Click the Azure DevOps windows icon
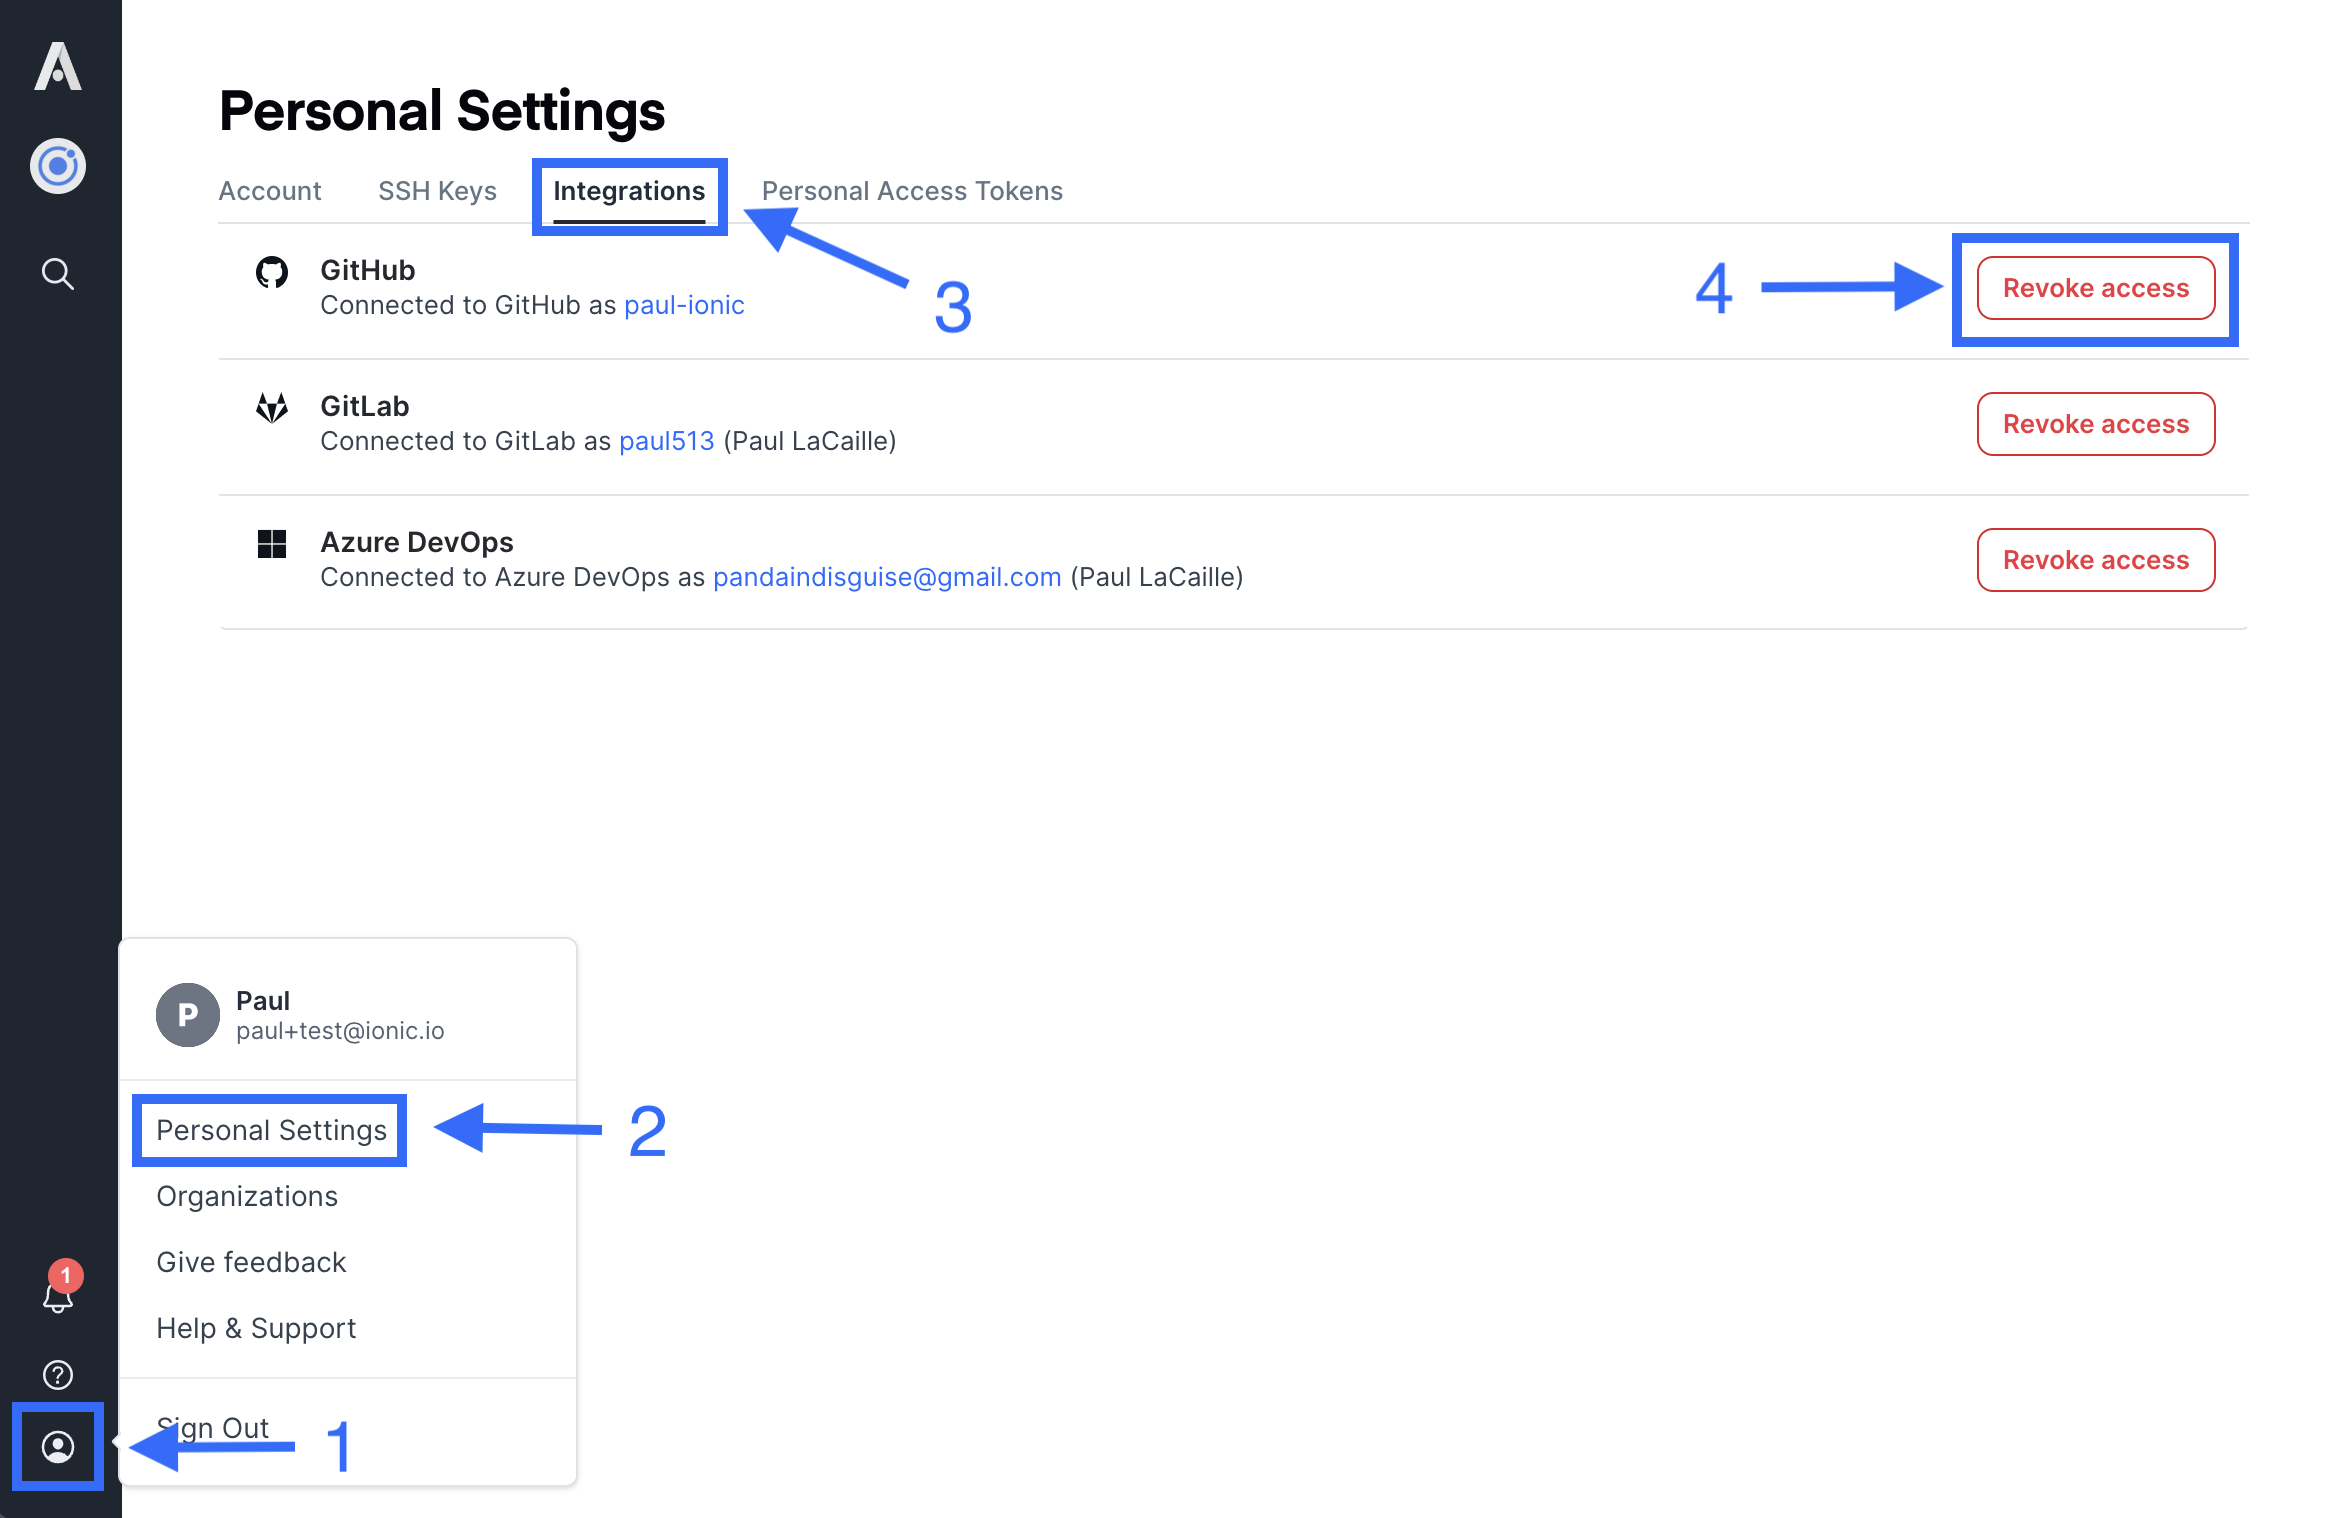Image resolution: width=2334 pixels, height=1518 pixels. [x=272, y=544]
